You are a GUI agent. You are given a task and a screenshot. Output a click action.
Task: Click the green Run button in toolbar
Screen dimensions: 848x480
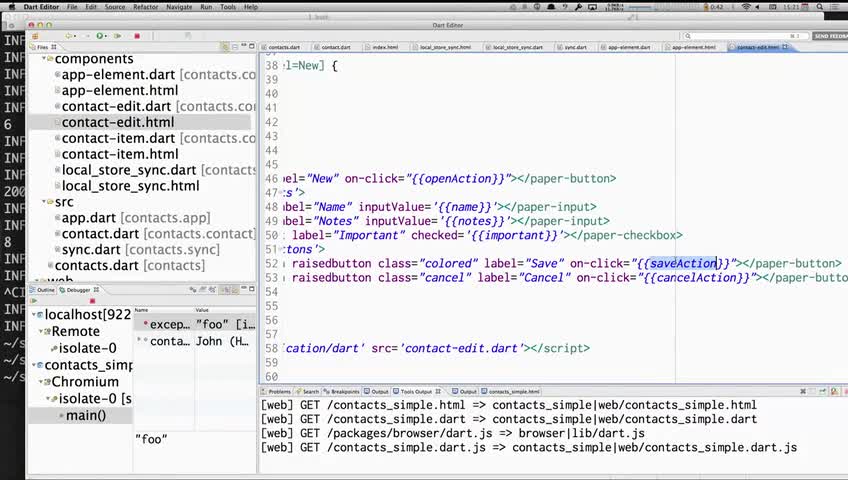[99, 36]
